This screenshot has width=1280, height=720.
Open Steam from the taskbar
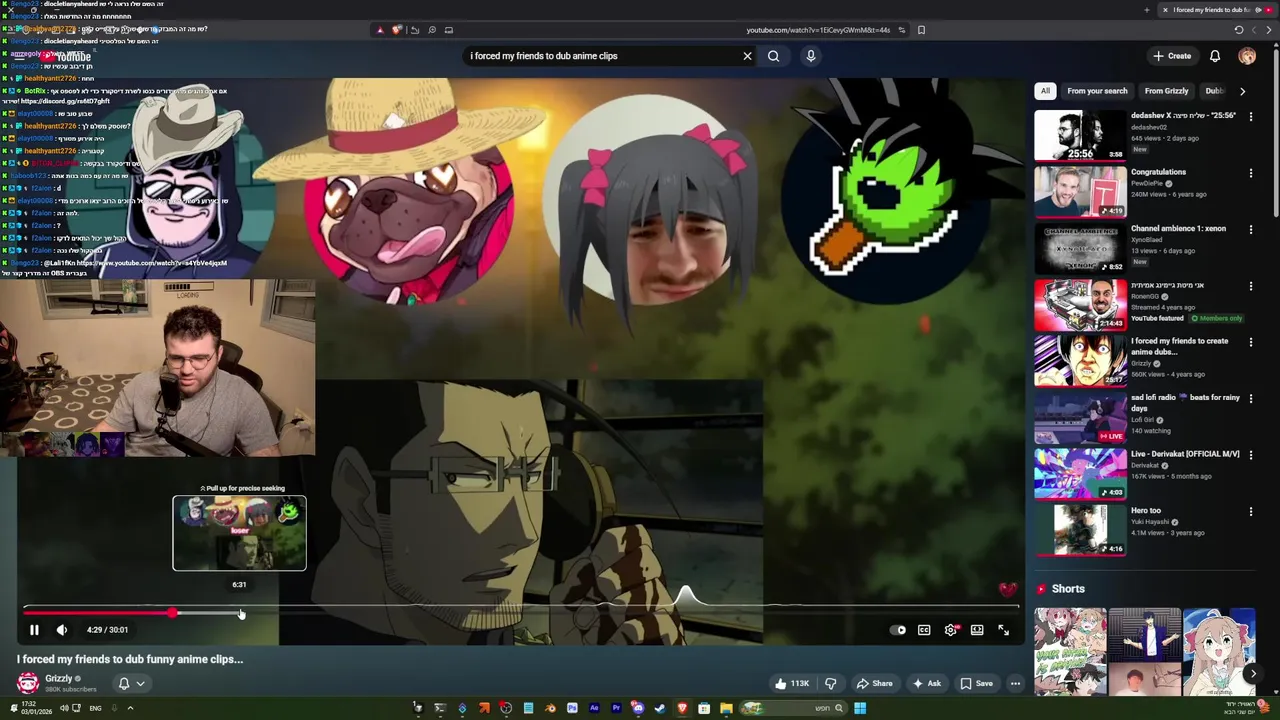[x=660, y=708]
